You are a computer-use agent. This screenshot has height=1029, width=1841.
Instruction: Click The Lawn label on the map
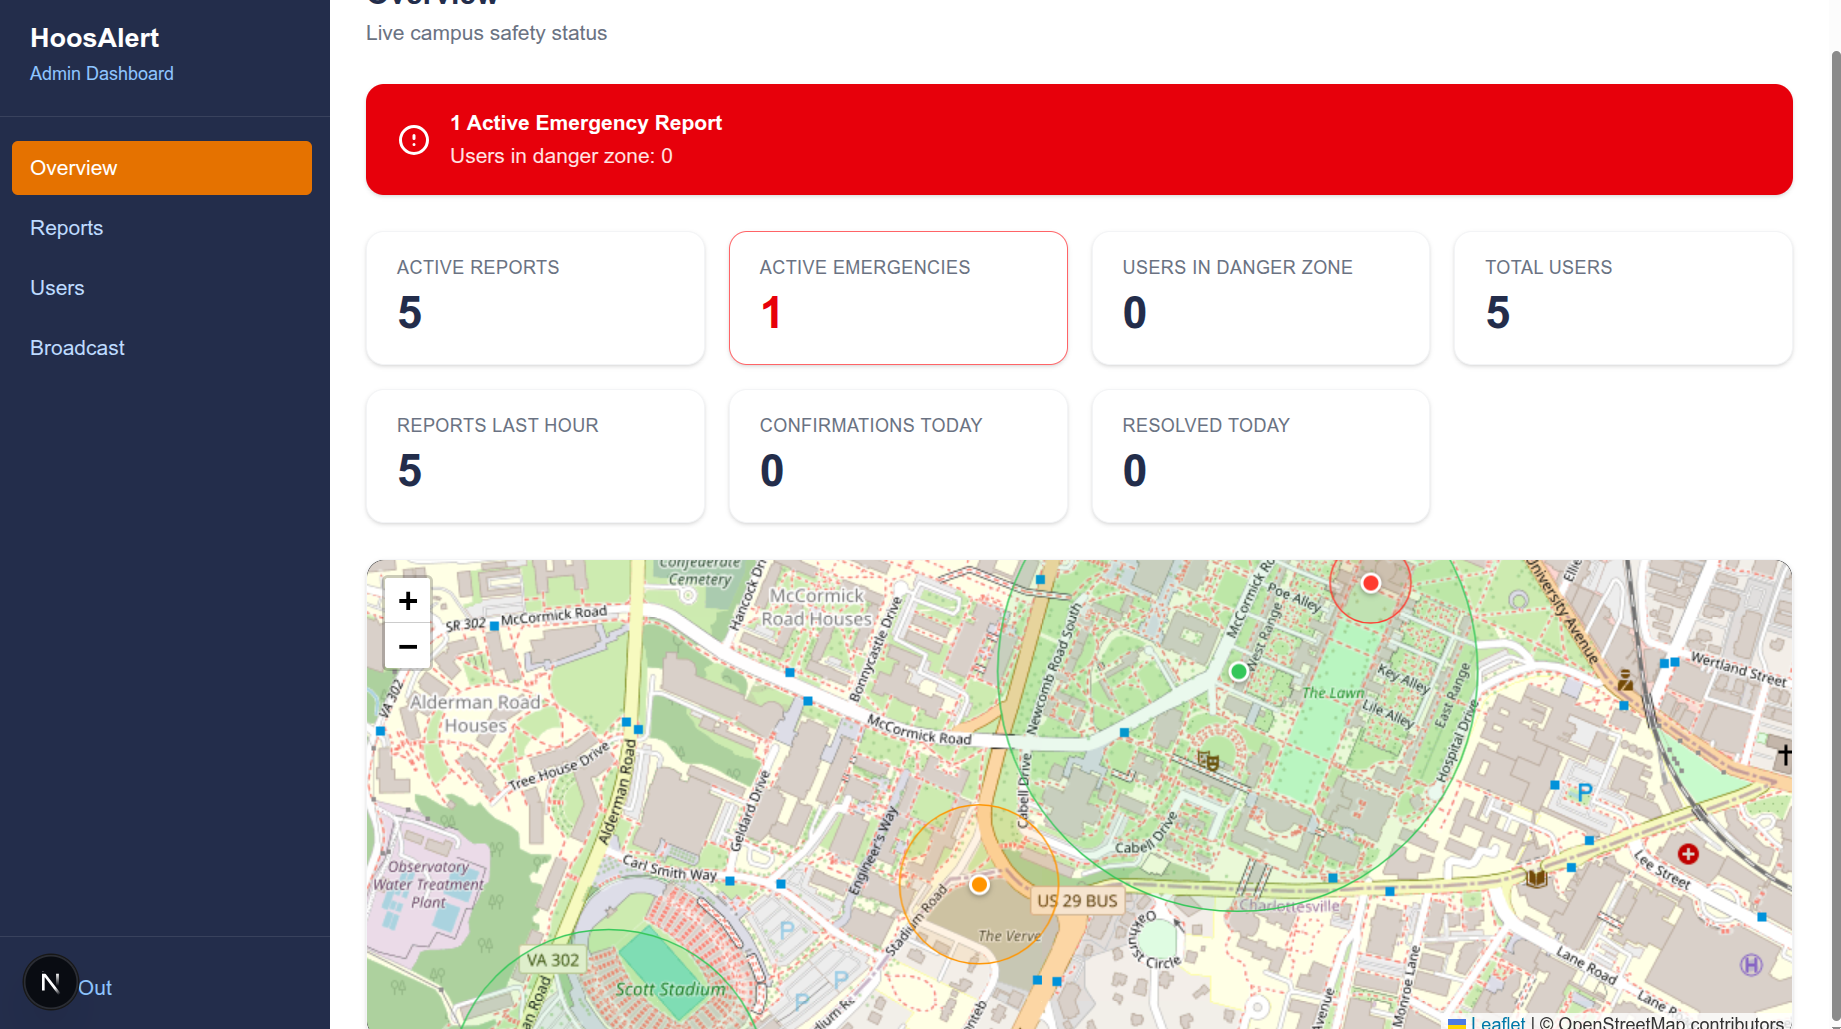click(1333, 693)
